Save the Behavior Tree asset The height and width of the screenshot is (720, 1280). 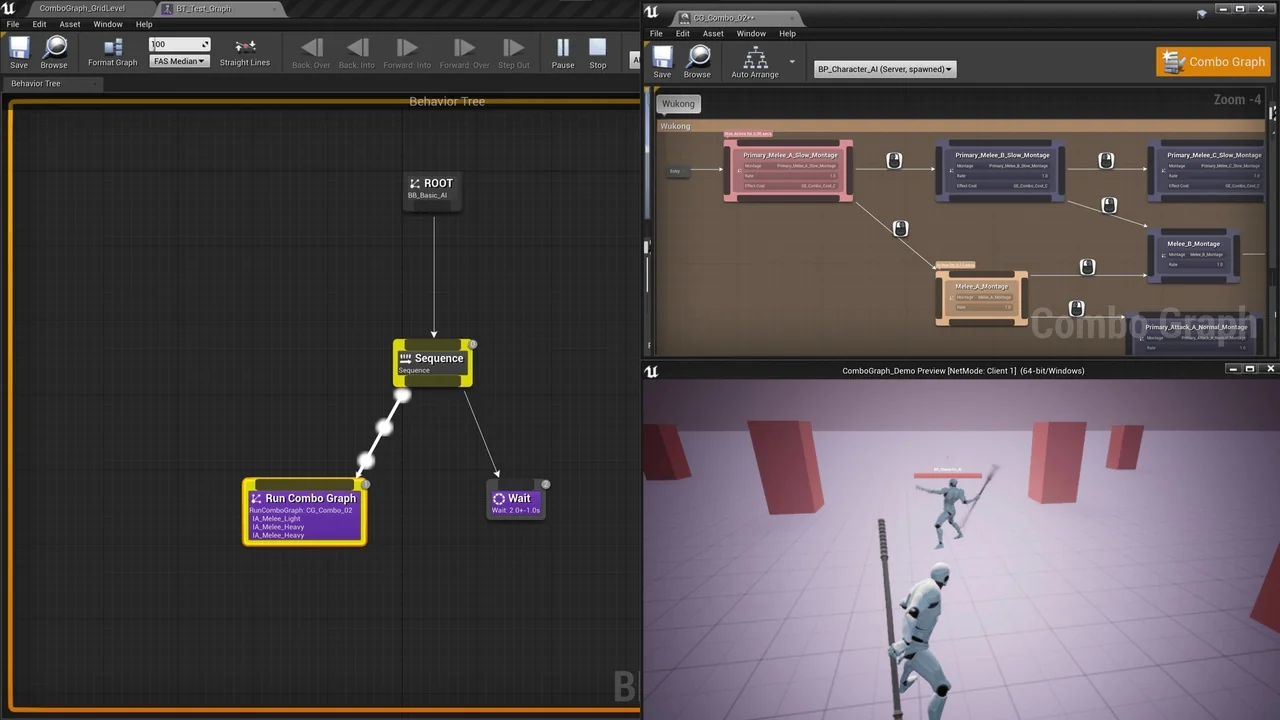pyautogui.click(x=18, y=50)
